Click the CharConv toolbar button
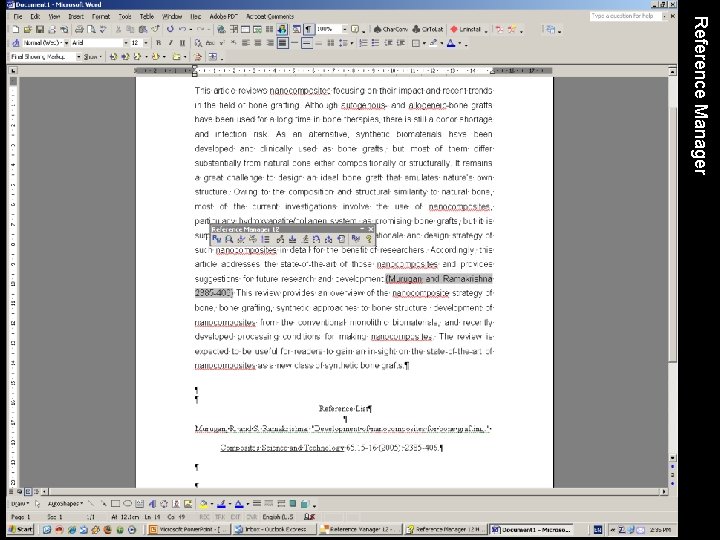The width and height of the screenshot is (720, 540). [x=391, y=29]
